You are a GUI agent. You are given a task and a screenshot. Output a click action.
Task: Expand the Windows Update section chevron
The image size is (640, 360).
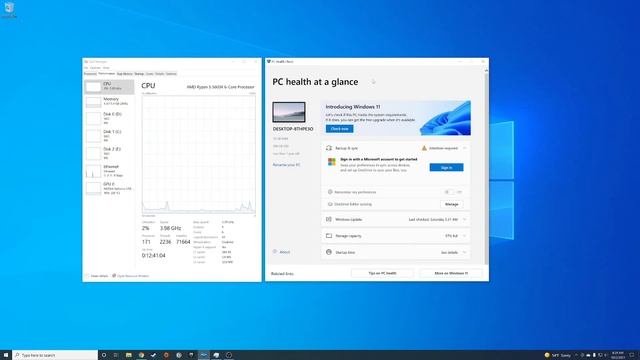pyautogui.click(x=464, y=220)
